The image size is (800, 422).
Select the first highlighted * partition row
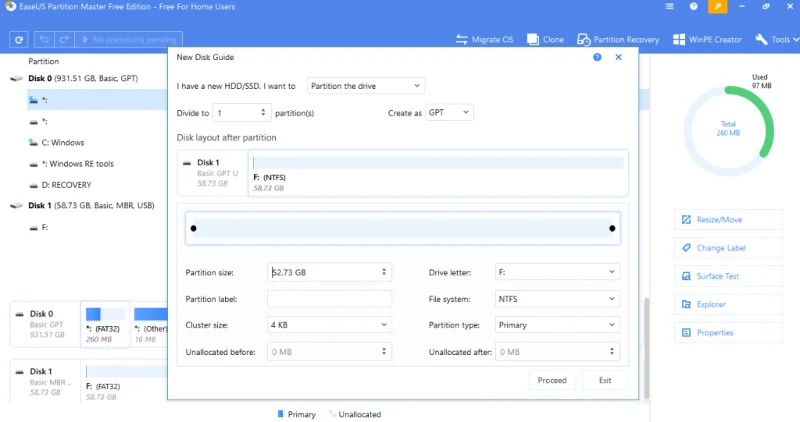click(97, 100)
